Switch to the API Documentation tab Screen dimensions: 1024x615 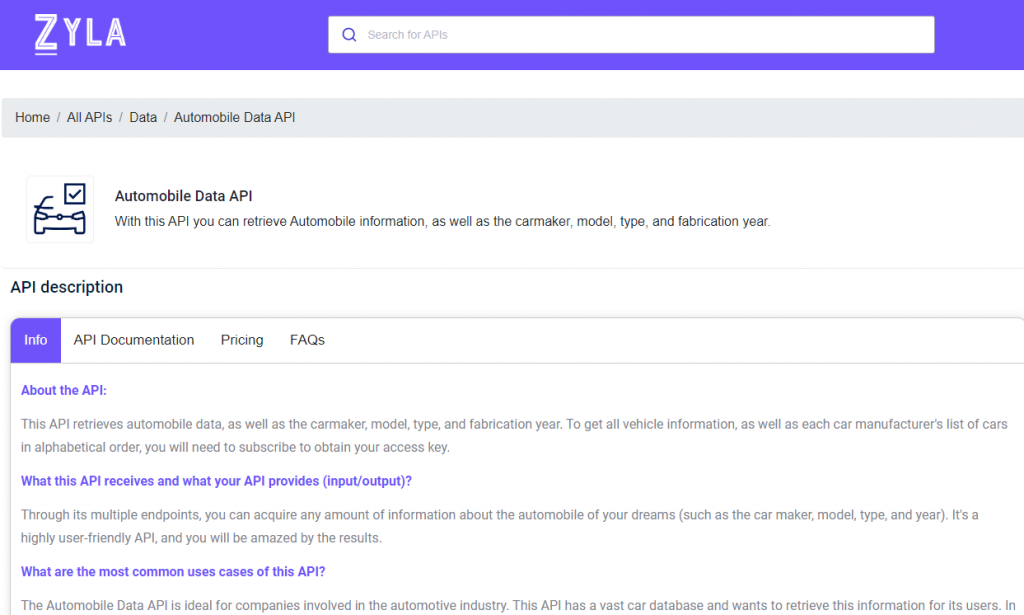click(x=134, y=340)
